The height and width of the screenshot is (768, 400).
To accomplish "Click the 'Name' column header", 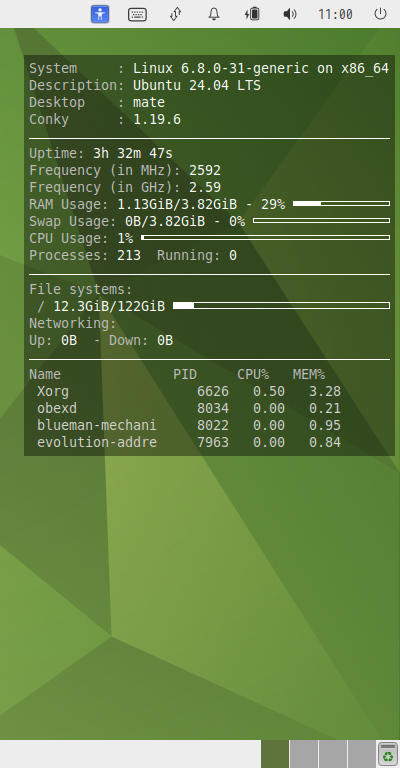I will (45, 375).
